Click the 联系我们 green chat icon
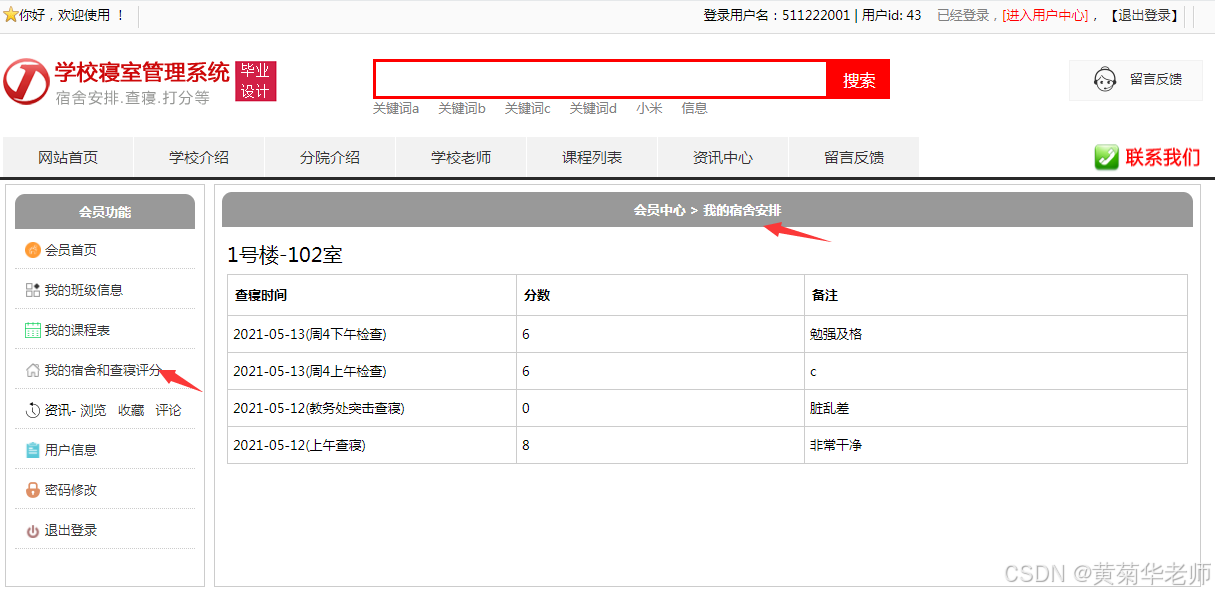This screenshot has height=593, width=1215. [x=1107, y=157]
